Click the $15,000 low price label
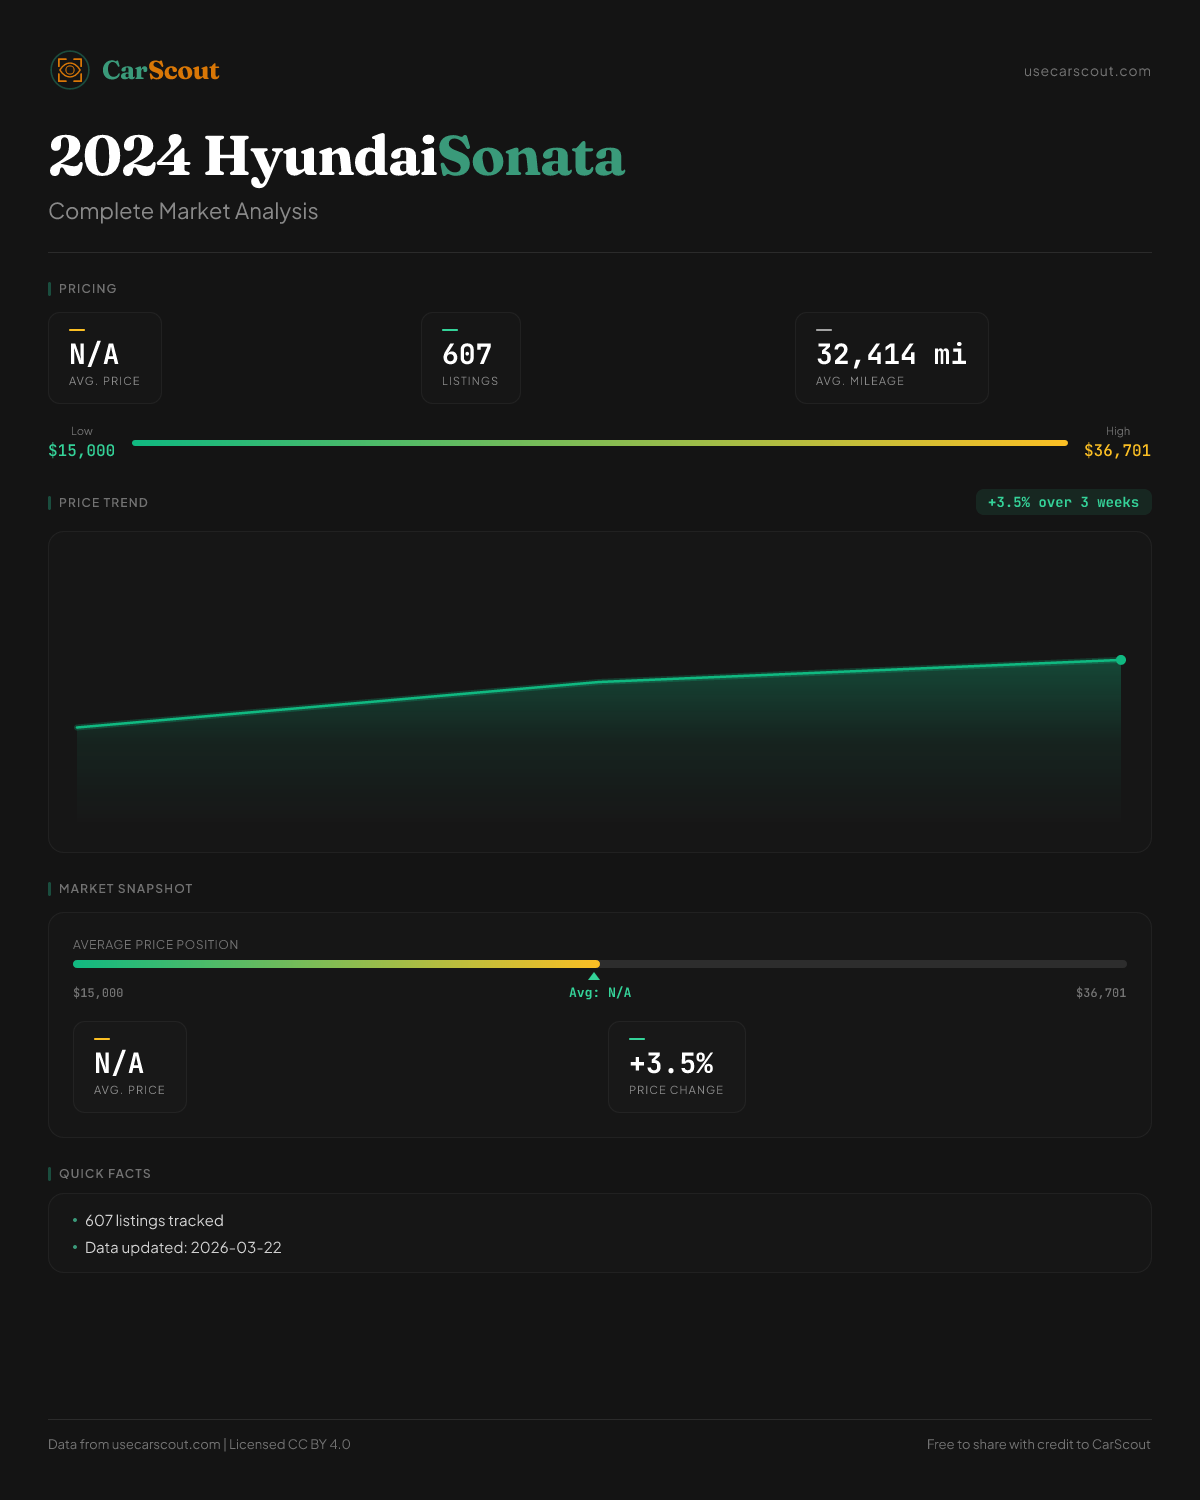Screen dimensions: 1200x1500 [x=81, y=451]
